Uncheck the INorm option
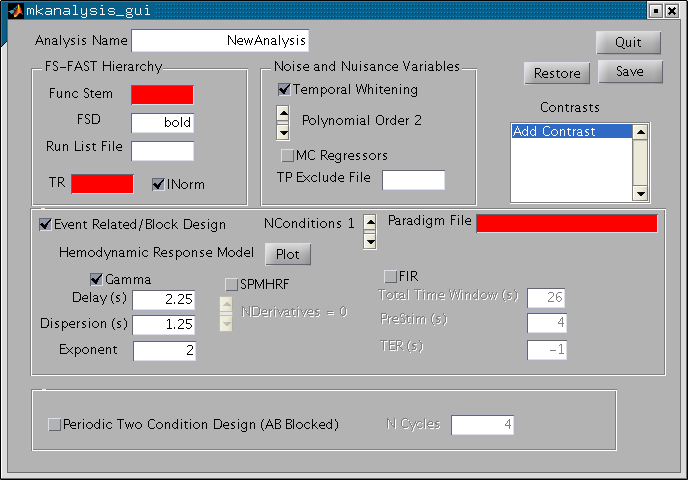The width and height of the screenshot is (688, 480). pyautogui.click(x=158, y=184)
